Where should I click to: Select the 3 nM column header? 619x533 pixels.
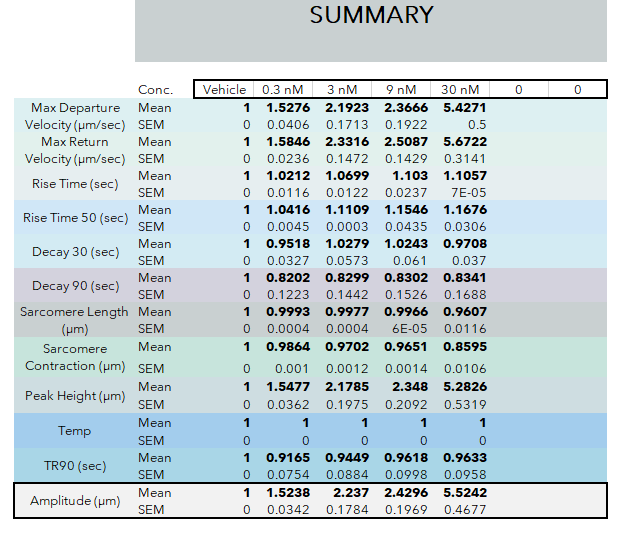point(342,90)
